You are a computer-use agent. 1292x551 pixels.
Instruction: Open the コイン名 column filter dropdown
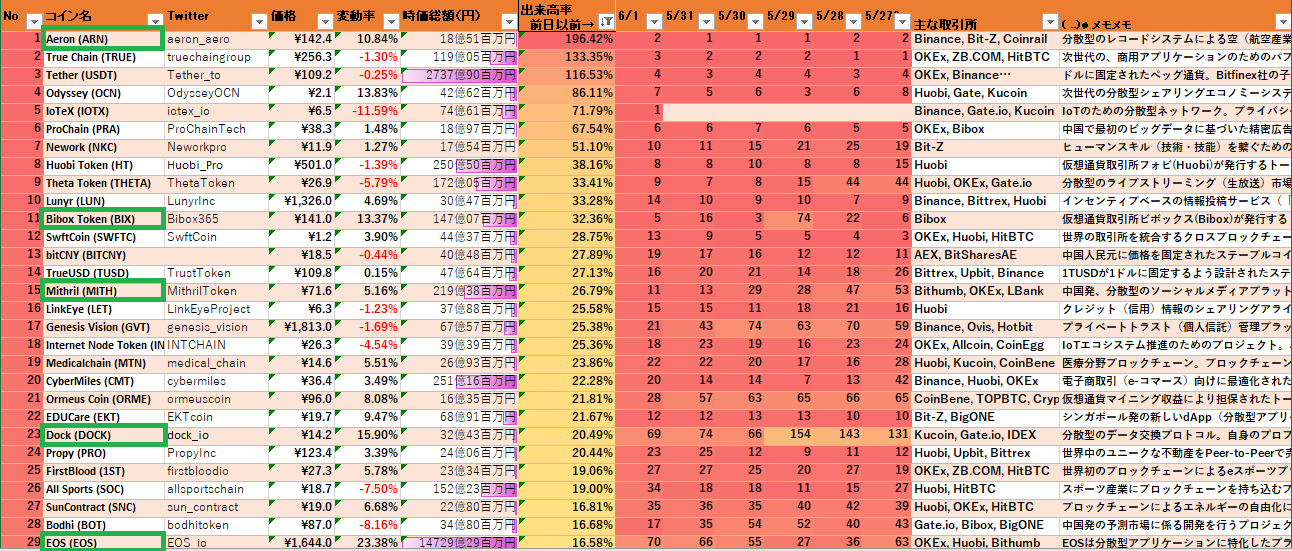pyautogui.click(x=155, y=21)
